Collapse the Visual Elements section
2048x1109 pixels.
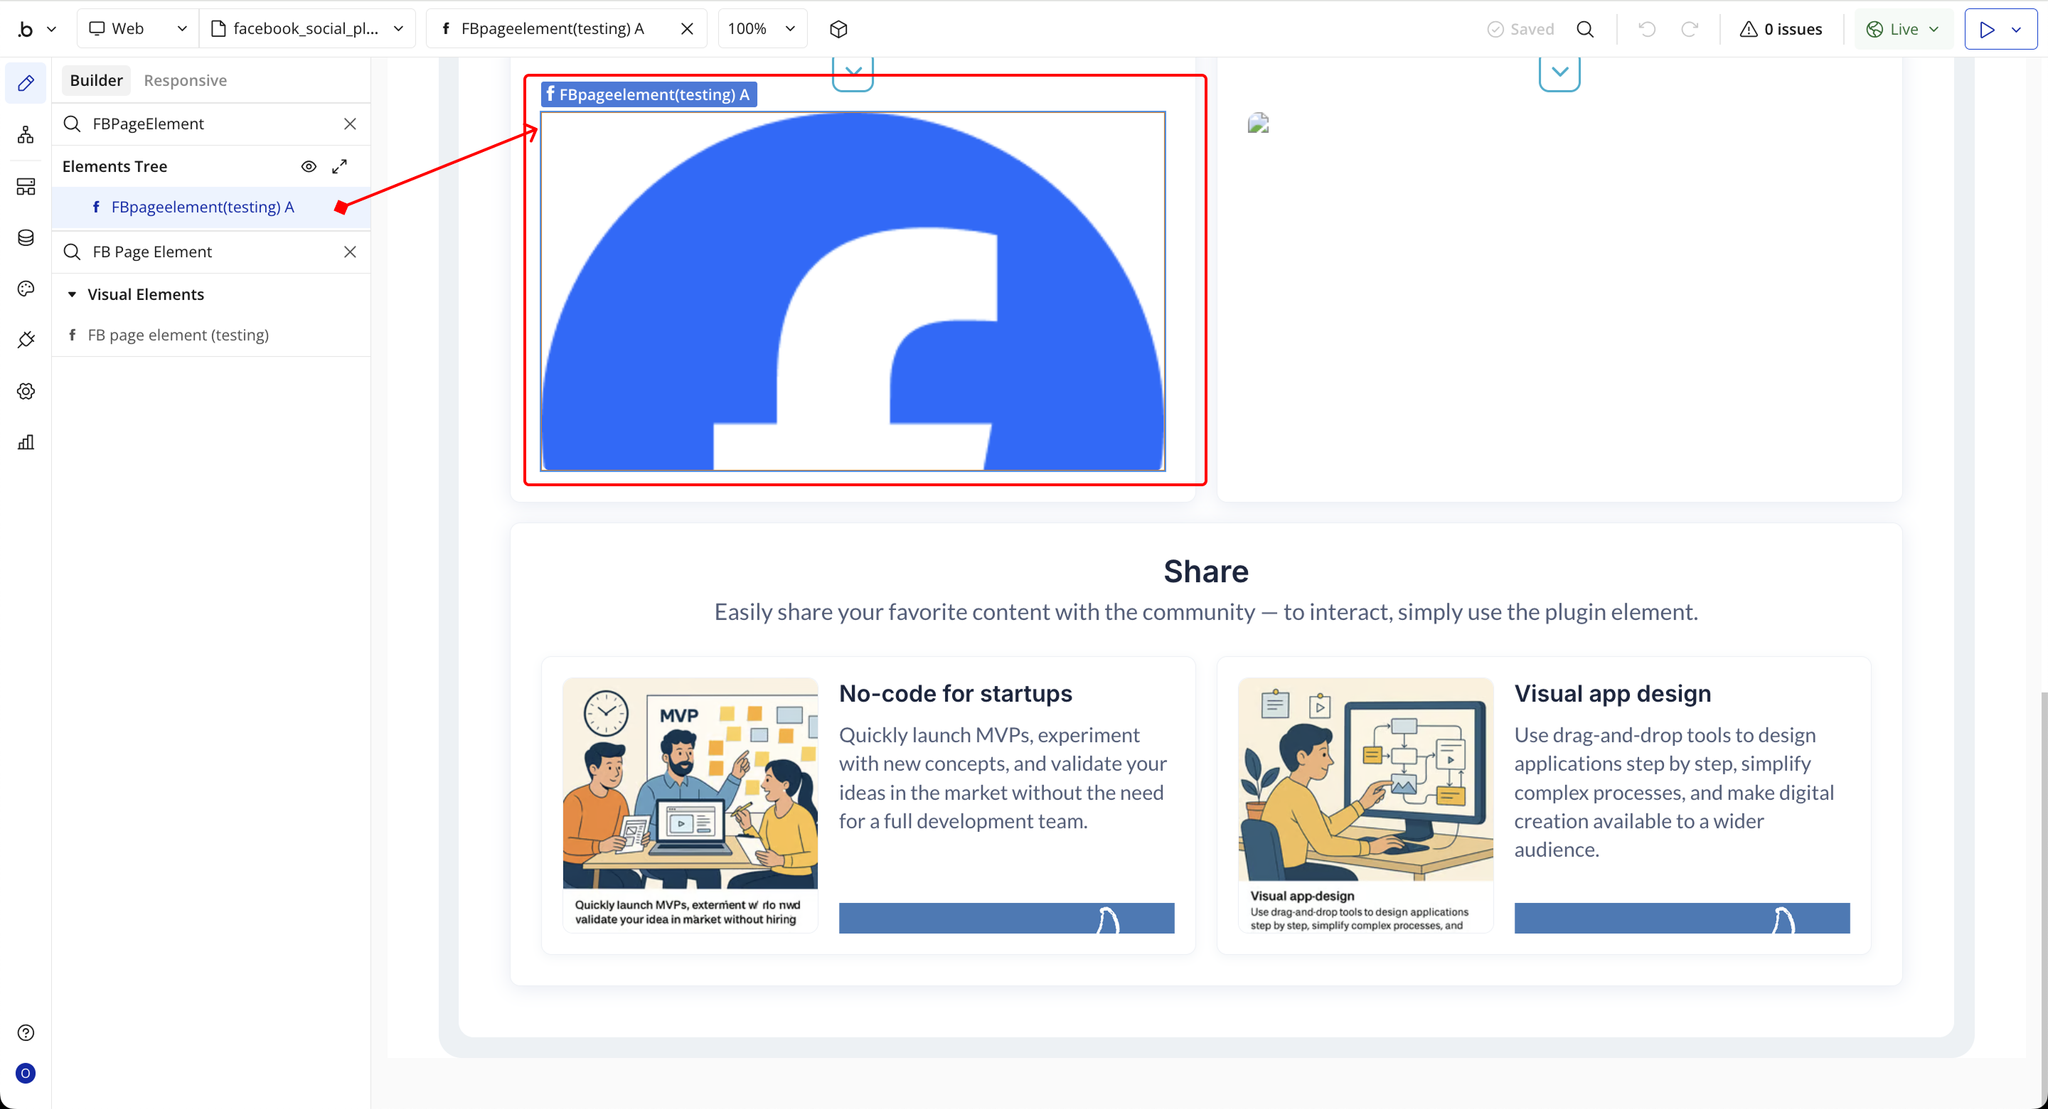(x=72, y=294)
